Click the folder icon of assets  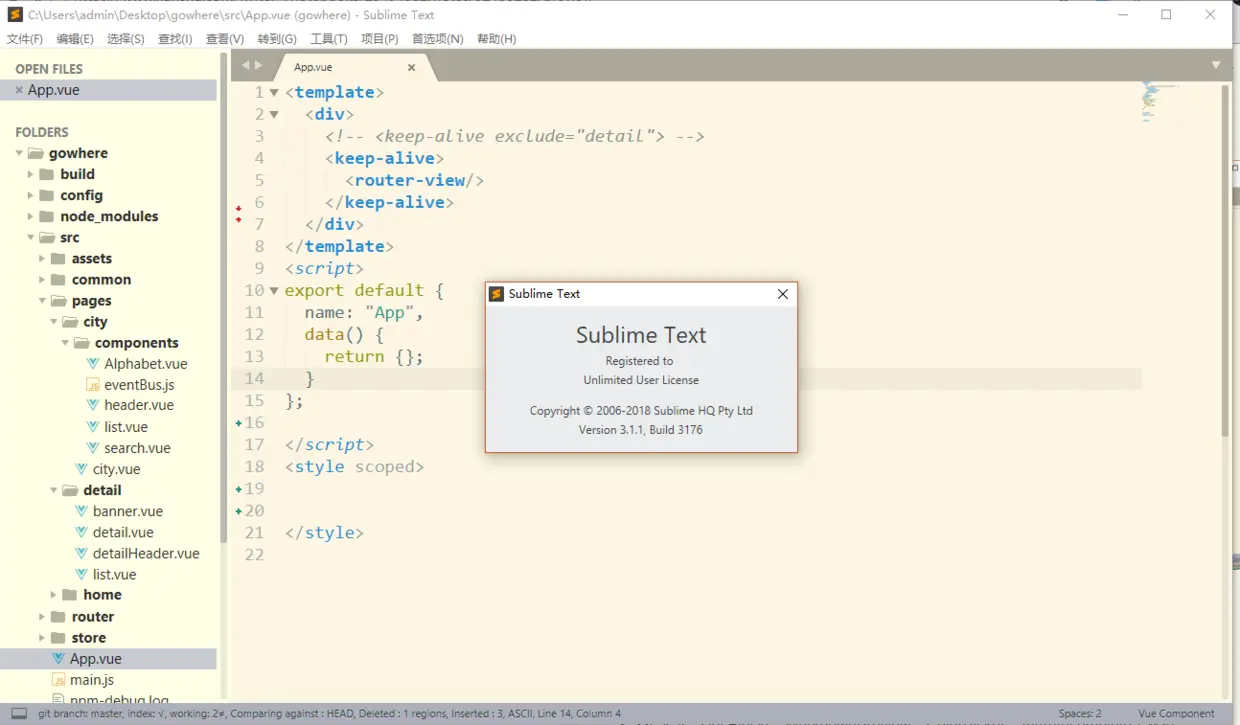click(x=58, y=259)
